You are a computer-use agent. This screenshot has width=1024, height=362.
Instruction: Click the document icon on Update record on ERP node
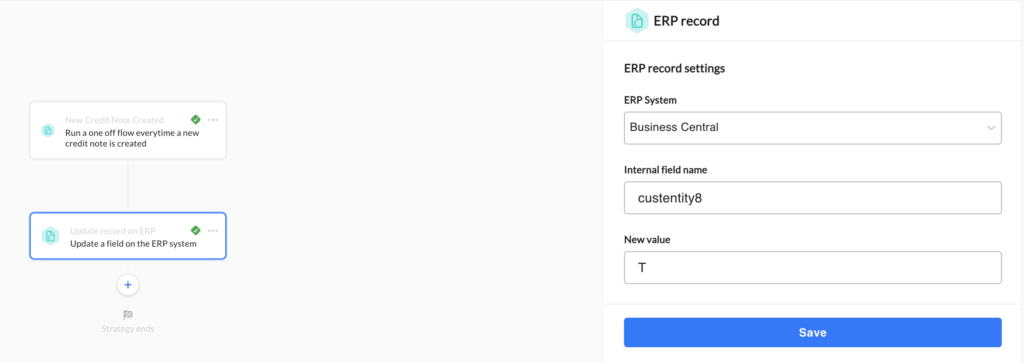coord(50,236)
